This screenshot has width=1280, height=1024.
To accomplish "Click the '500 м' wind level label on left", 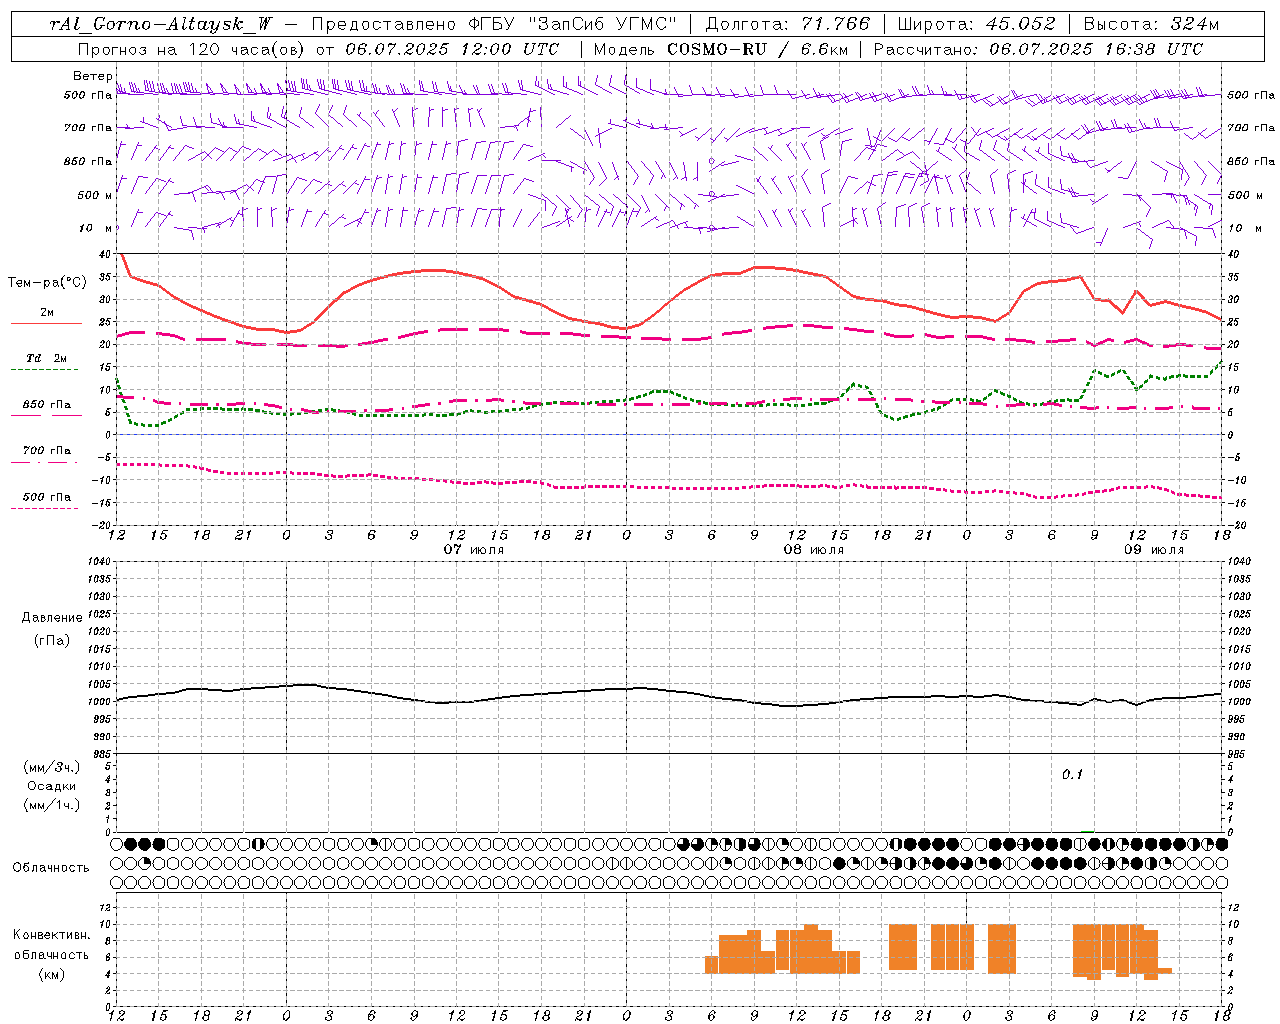I will [93, 195].
